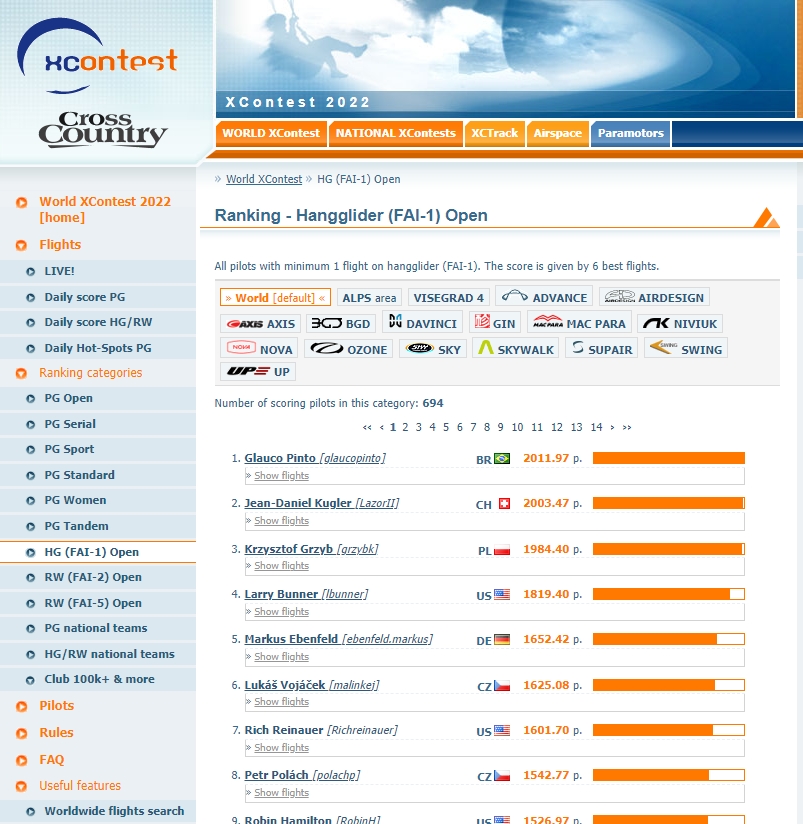Click the XContest logo
Viewport: 803px width, 824px height.
[x=98, y=56]
